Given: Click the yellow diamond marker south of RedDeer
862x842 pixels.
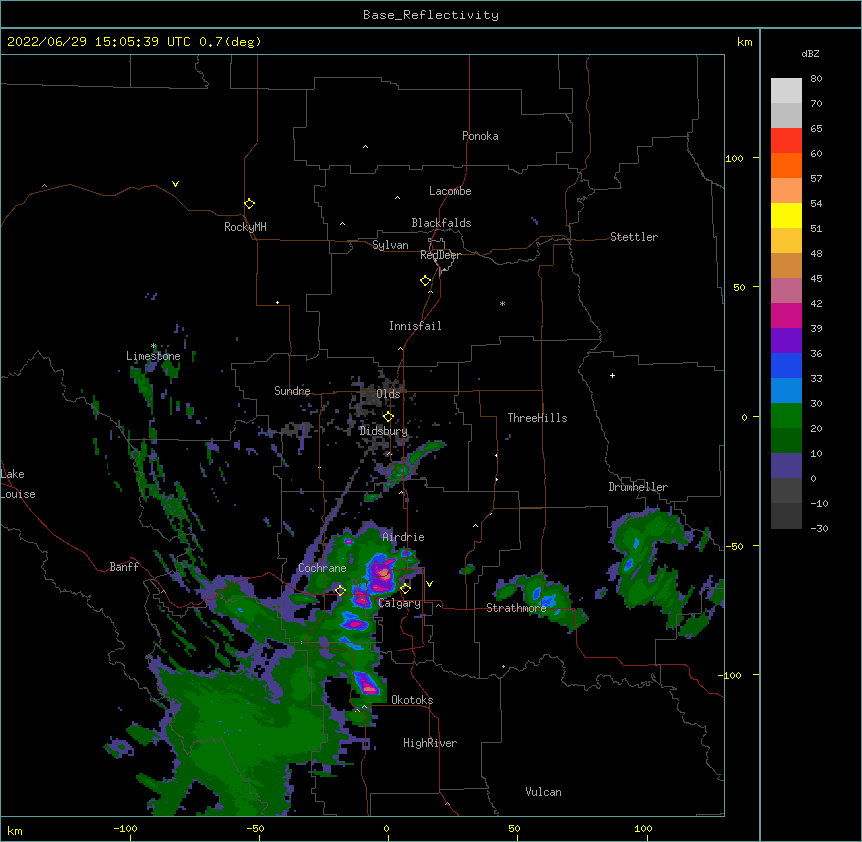Looking at the screenshot, I should coord(426,281).
